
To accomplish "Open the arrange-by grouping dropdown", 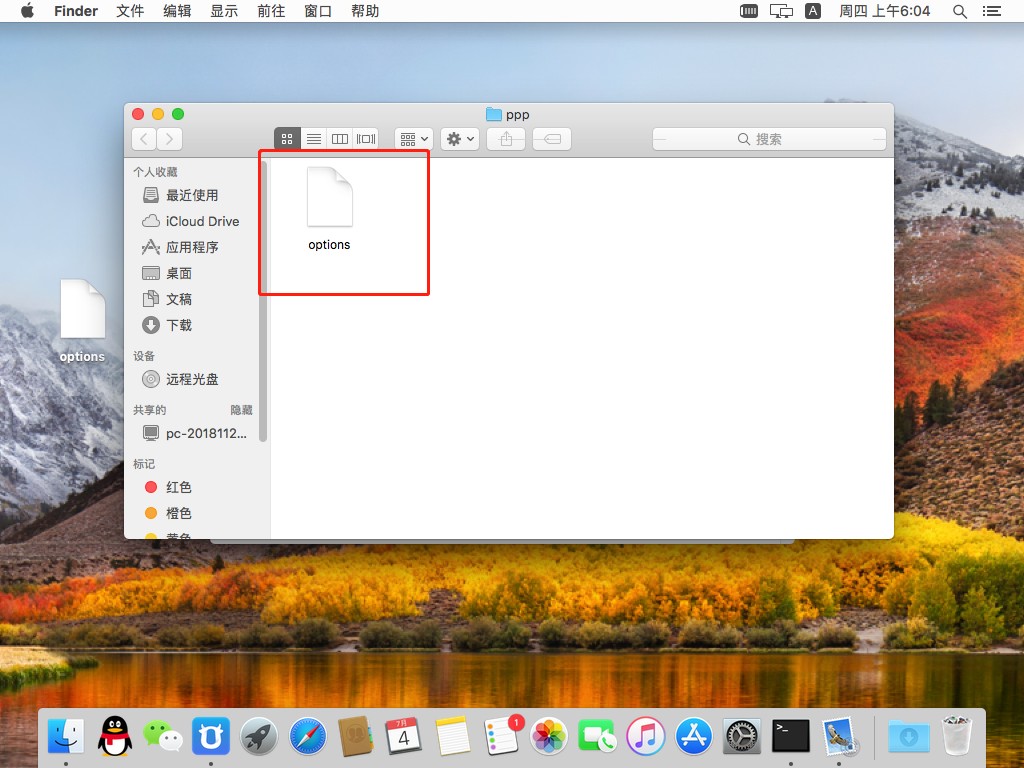I will click(413, 139).
